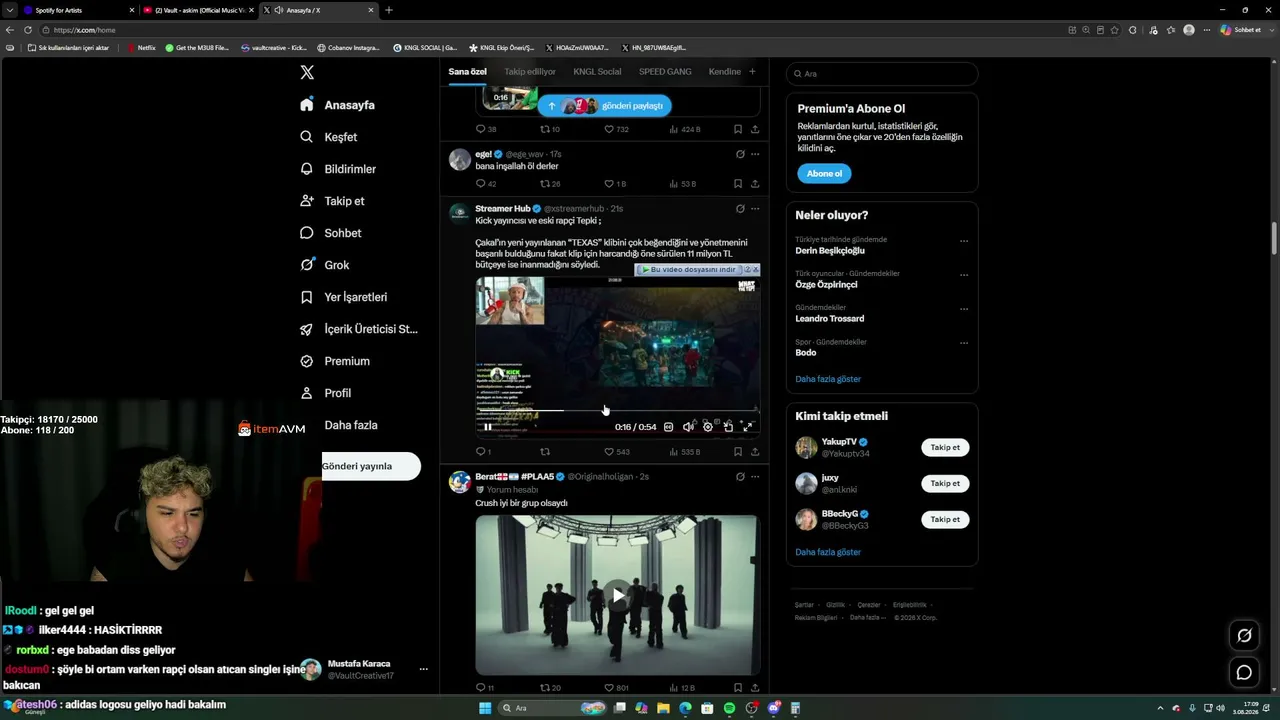1280x720 pixels.
Task: Open Premium from the sidebar
Action: coord(334,361)
